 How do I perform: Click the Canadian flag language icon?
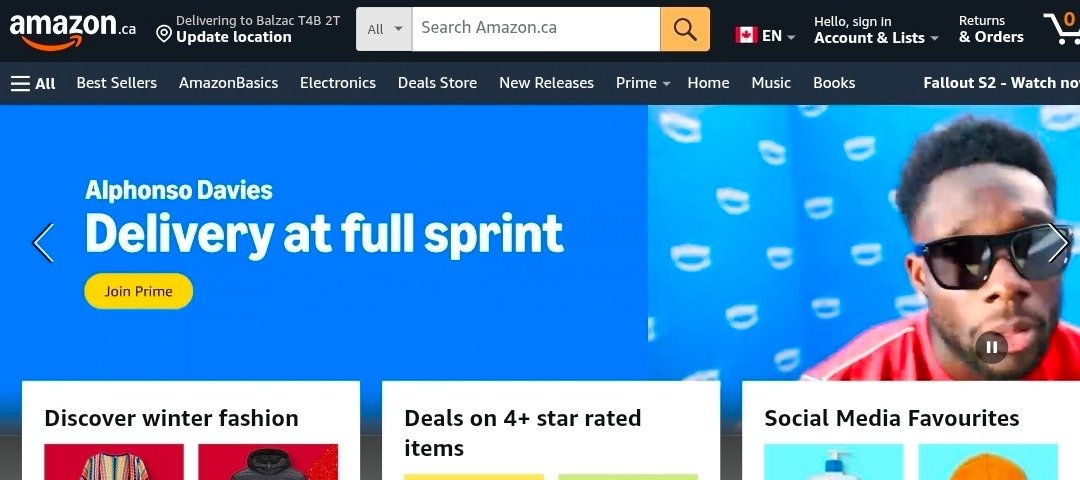click(746, 35)
